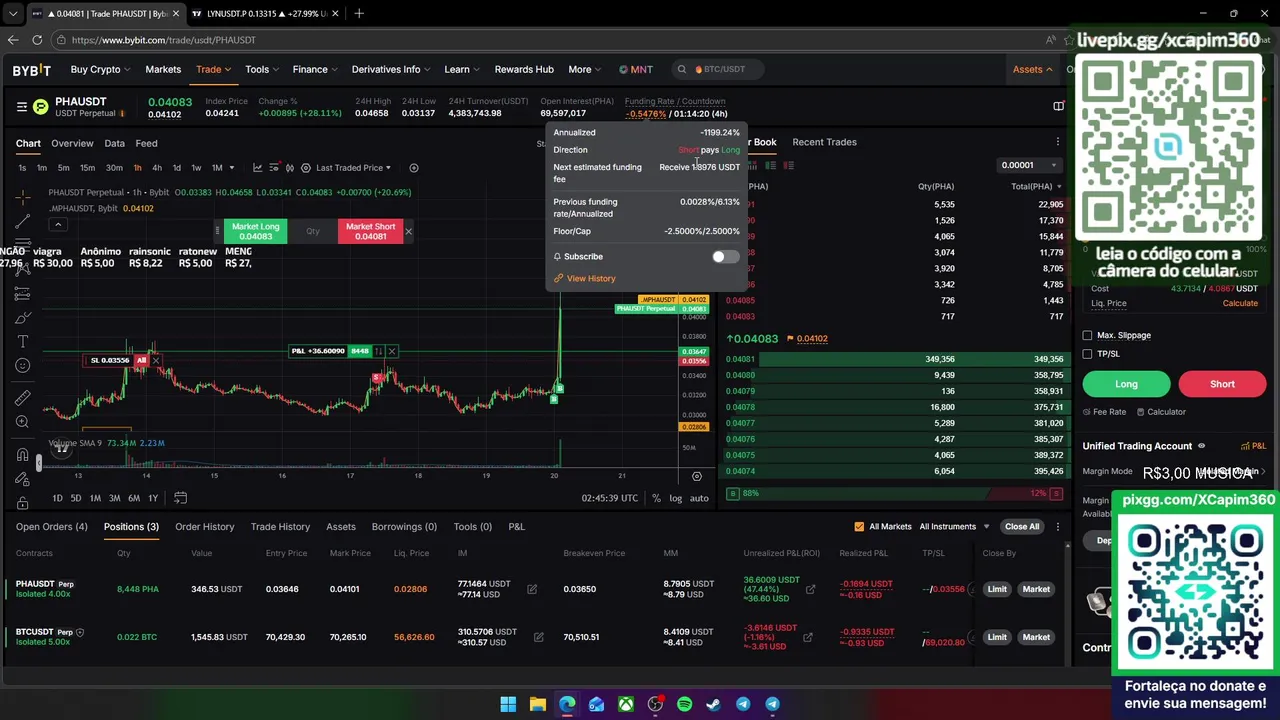Open the emoji icons tool
This screenshot has height=720, width=1280.
coord(22,366)
